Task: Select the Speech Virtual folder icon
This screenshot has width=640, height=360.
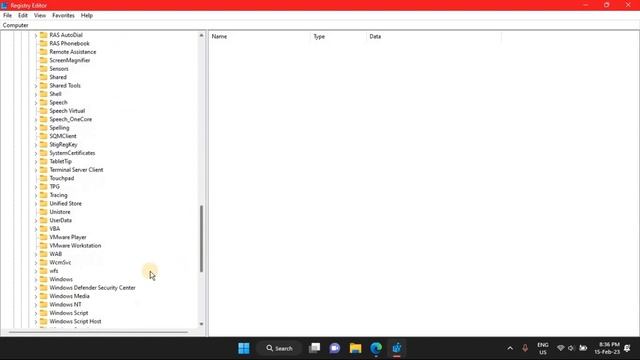Action: 44,111
